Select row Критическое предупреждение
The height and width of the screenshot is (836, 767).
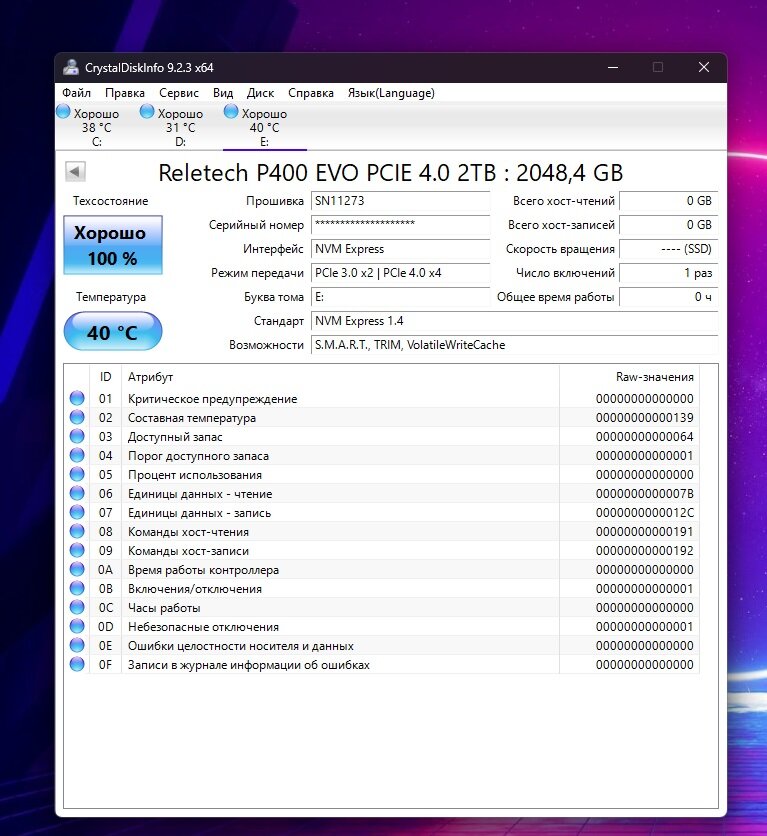pyautogui.click(x=382, y=398)
